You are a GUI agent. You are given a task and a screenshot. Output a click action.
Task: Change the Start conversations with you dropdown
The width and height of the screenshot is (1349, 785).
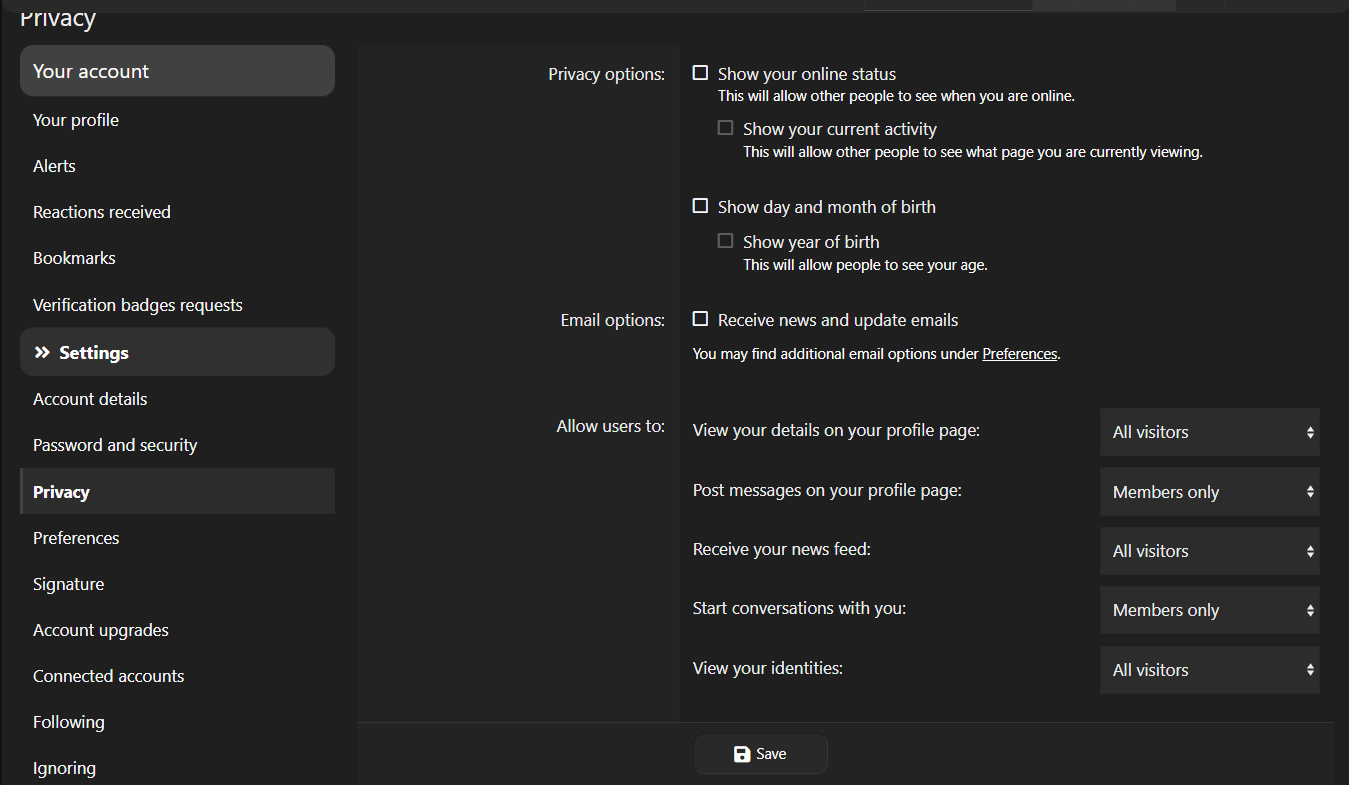(1209, 610)
